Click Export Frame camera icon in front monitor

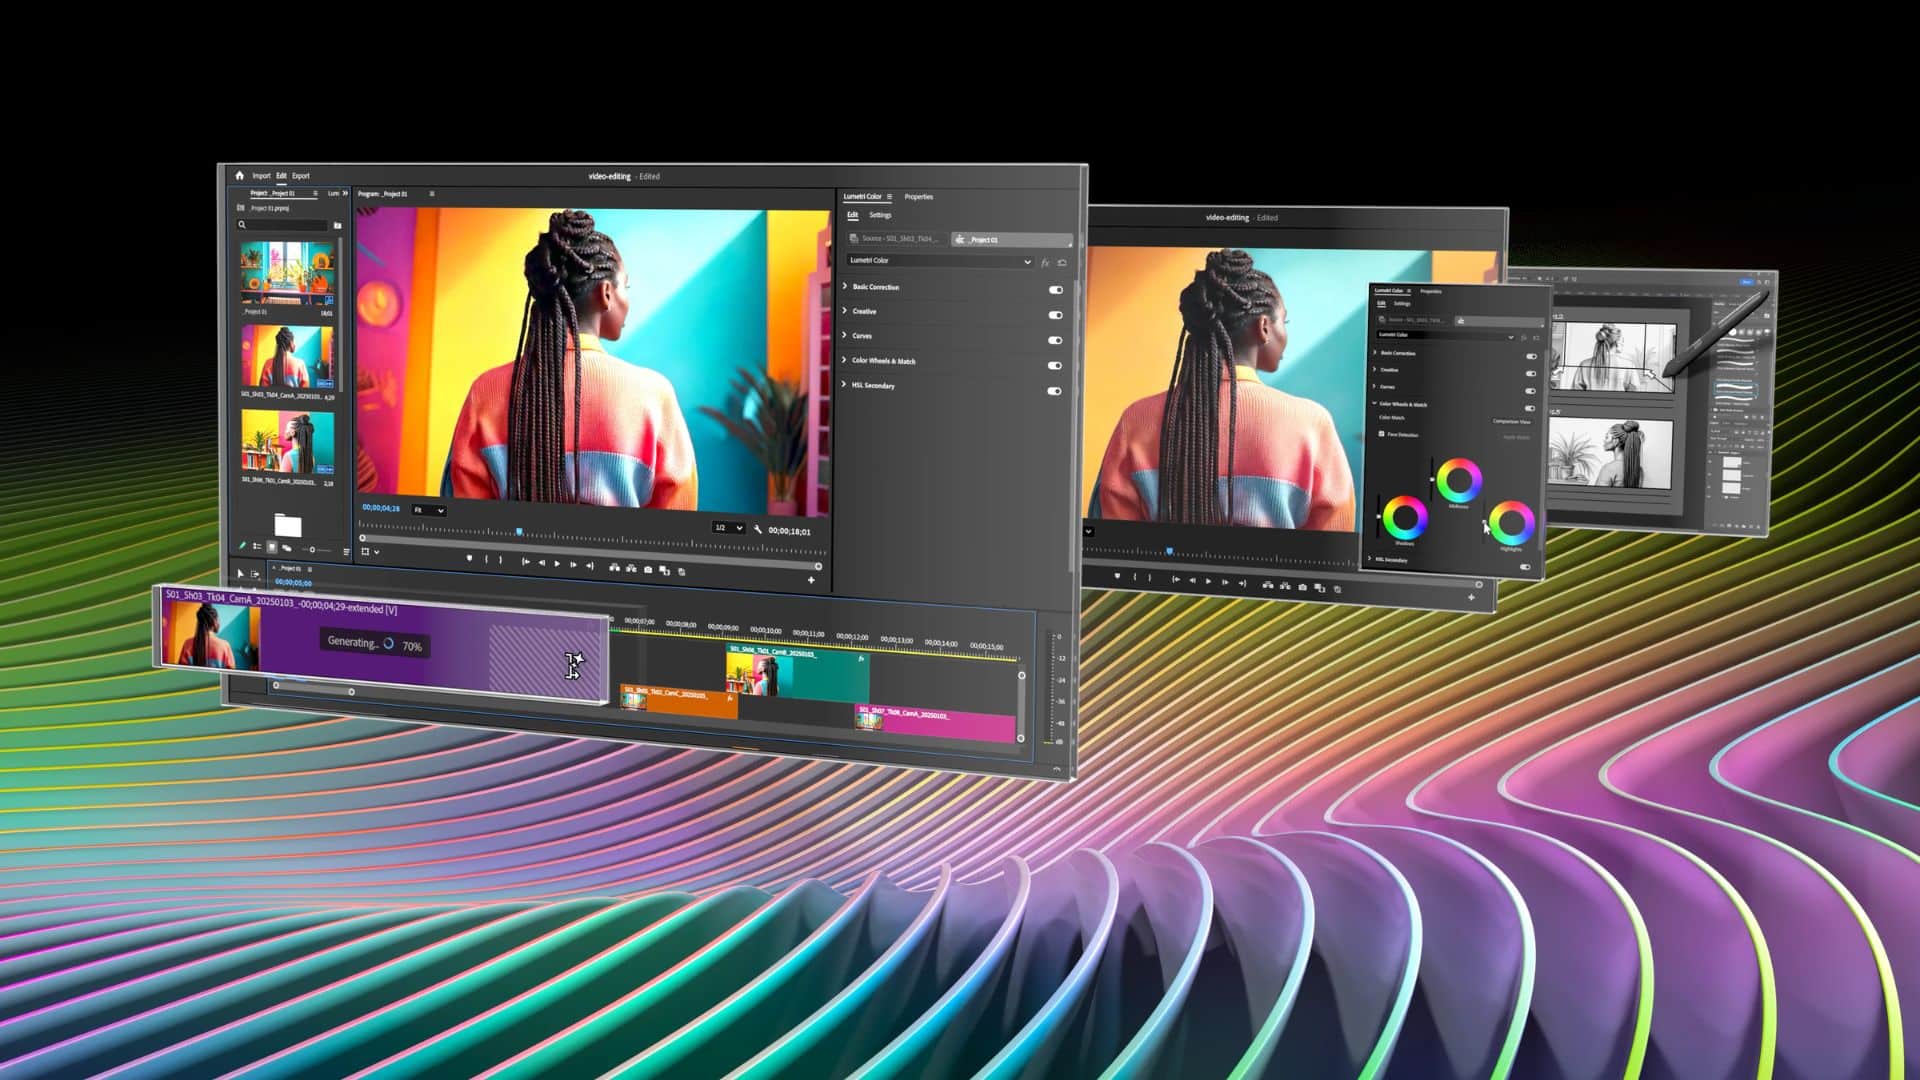pyautogui.click(x=648, y=569)
